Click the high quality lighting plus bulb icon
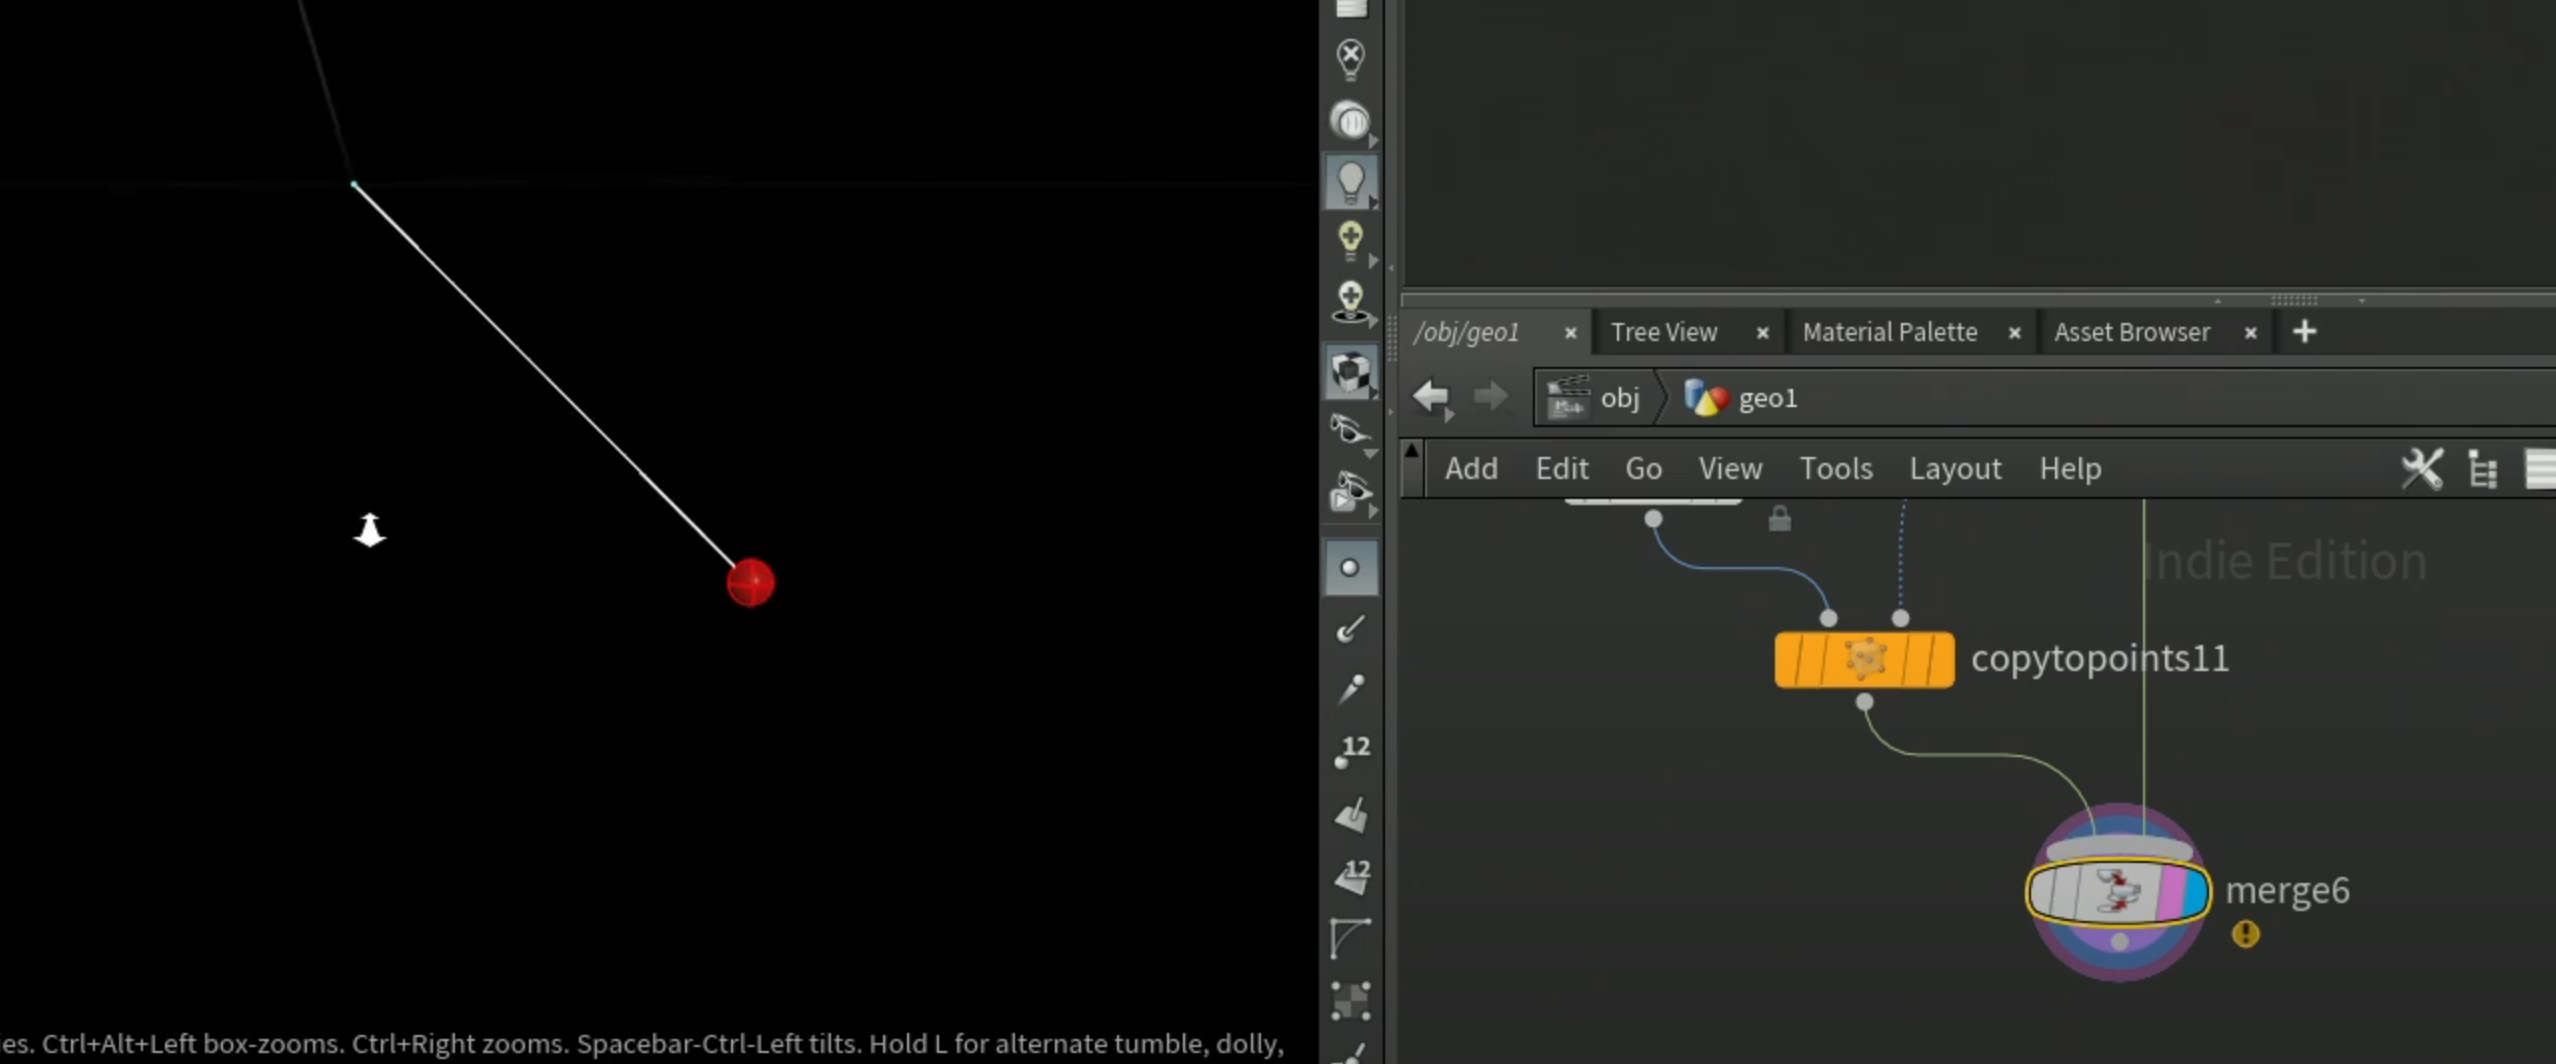This screenshot has width=2556, height=1064. [1350, 242]
